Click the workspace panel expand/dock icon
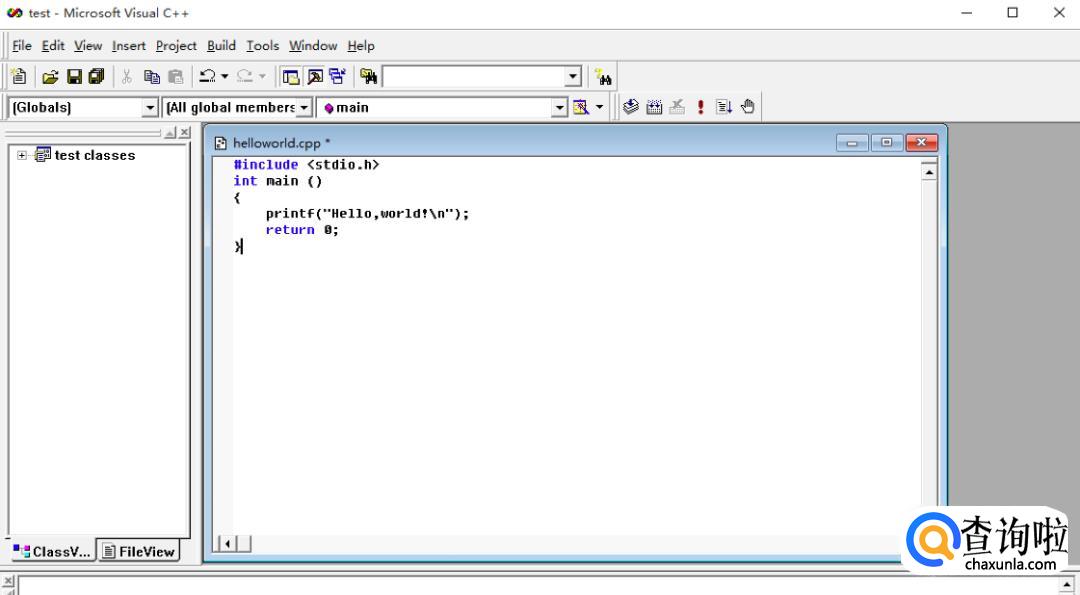 coord(171,132)
